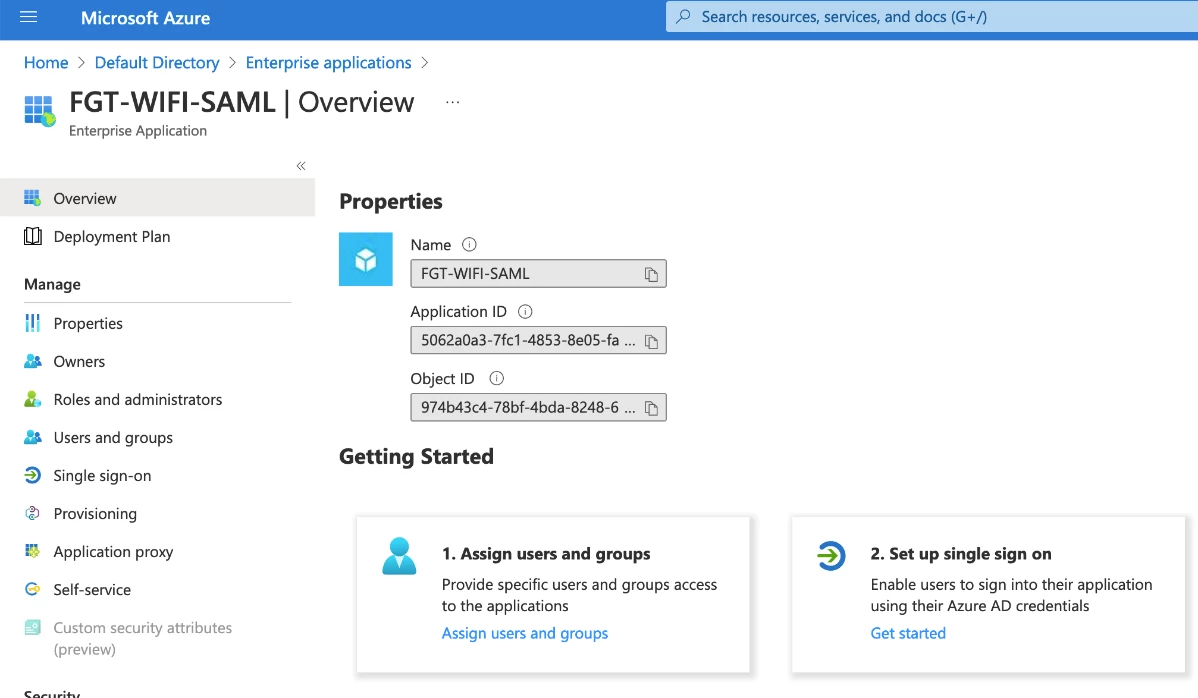This screenshot has height=698, width=1198.
Task: Click the '1. Assign users and groups' card title
Action: 546,554
